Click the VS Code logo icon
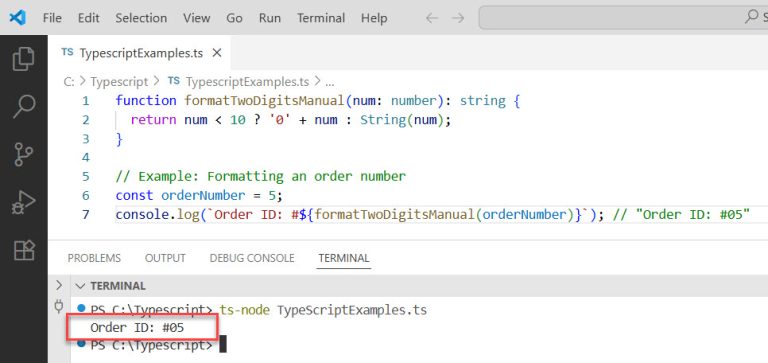This screenshot has height=363, width=768. (x=18, y=18)
